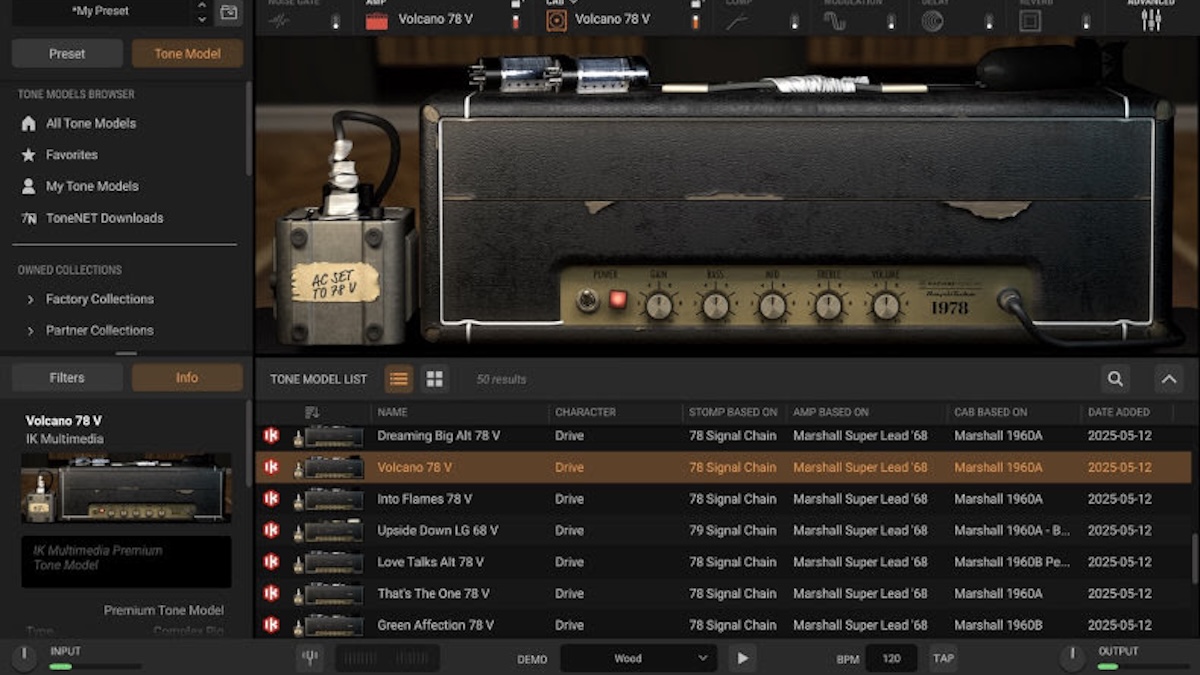
Task: Sort by the Date Added column header
Action: (x=1118, y=412)
